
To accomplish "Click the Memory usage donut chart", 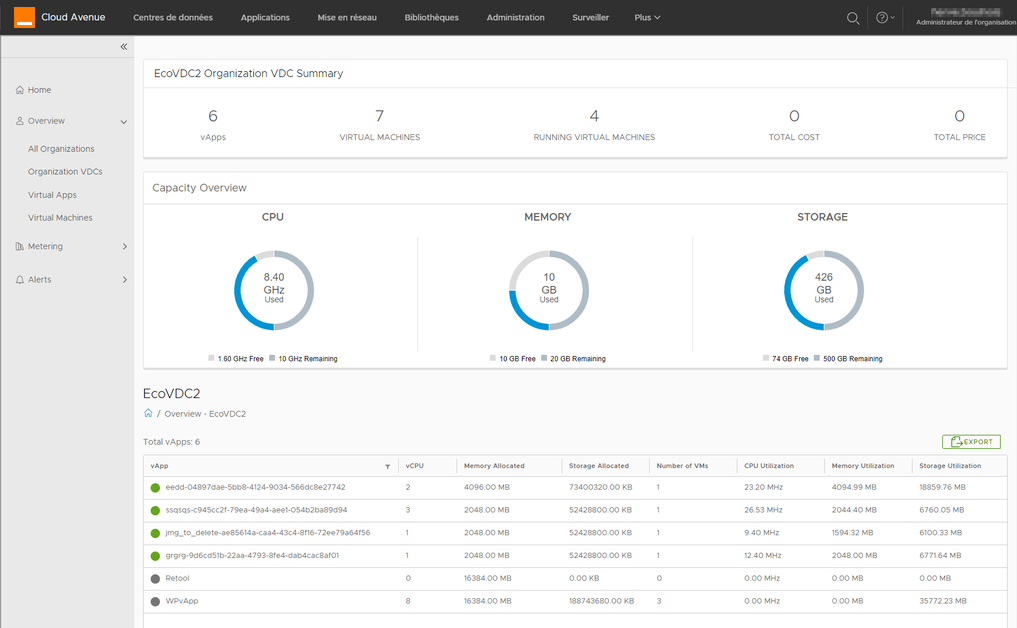I will 549,290.
